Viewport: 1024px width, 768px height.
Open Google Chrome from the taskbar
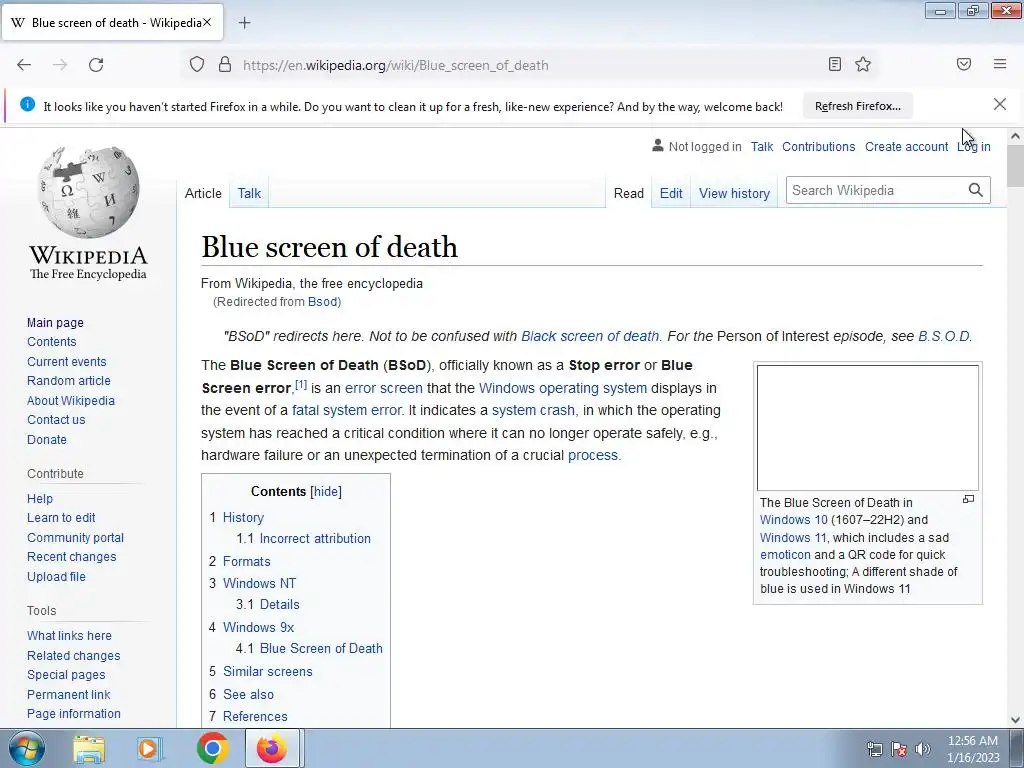pyautogui.click(x=212, y=748)
